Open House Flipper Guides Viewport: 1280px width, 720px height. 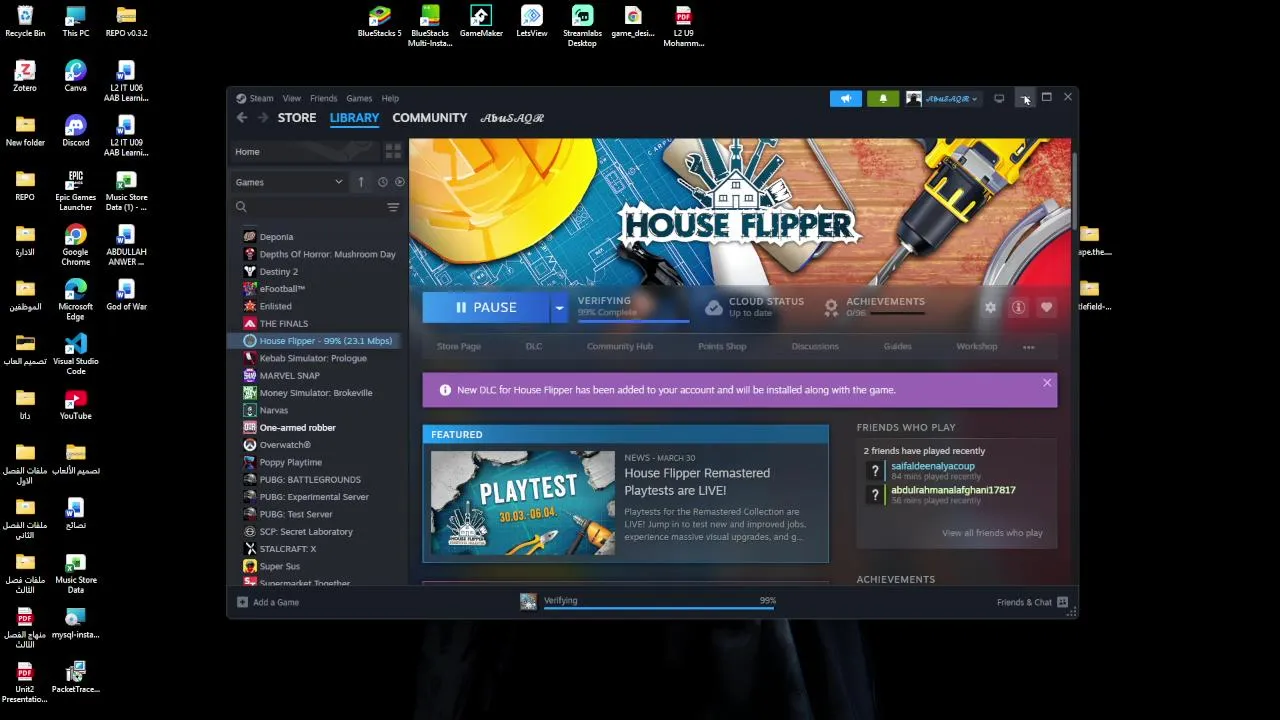pos(897,346)
